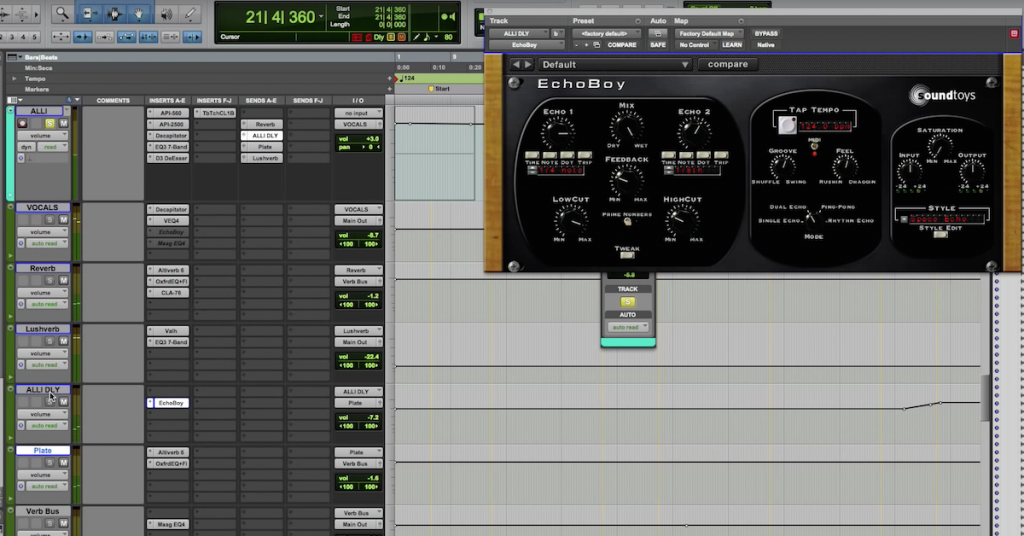Click the Zoom Preset 5 button
This screenshot has height=536, width=1024.
(34, 37)
